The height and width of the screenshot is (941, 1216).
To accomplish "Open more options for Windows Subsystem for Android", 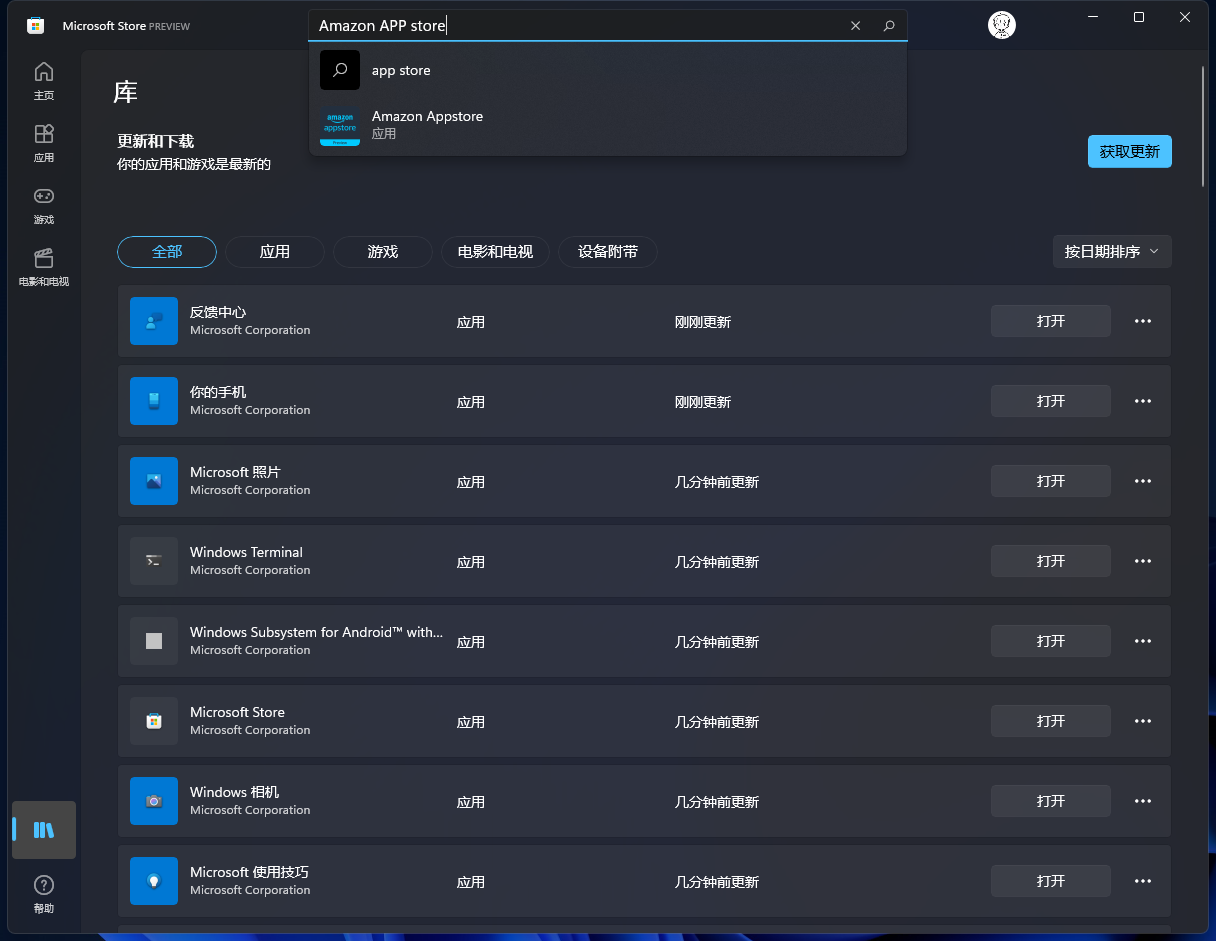I will [x=1143, y=641].
